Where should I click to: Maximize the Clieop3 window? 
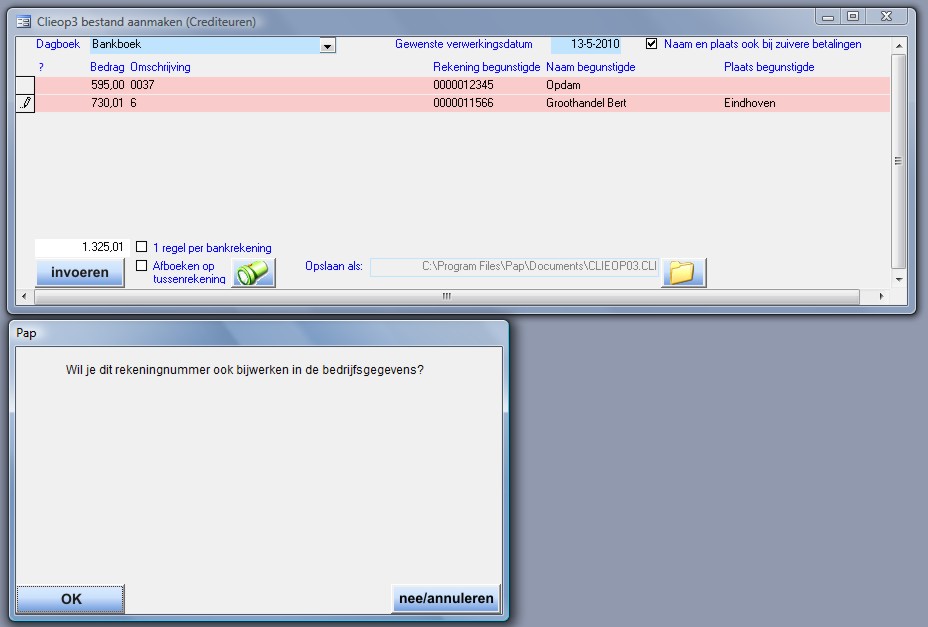853,17
